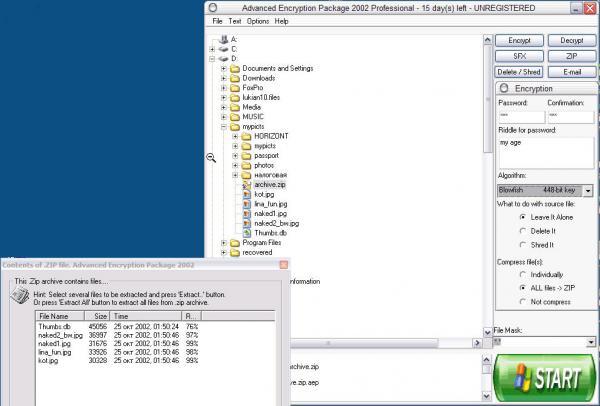Select Delete It radio option
Viewport: 600px width, 406px height.
[x=523, y=231]
